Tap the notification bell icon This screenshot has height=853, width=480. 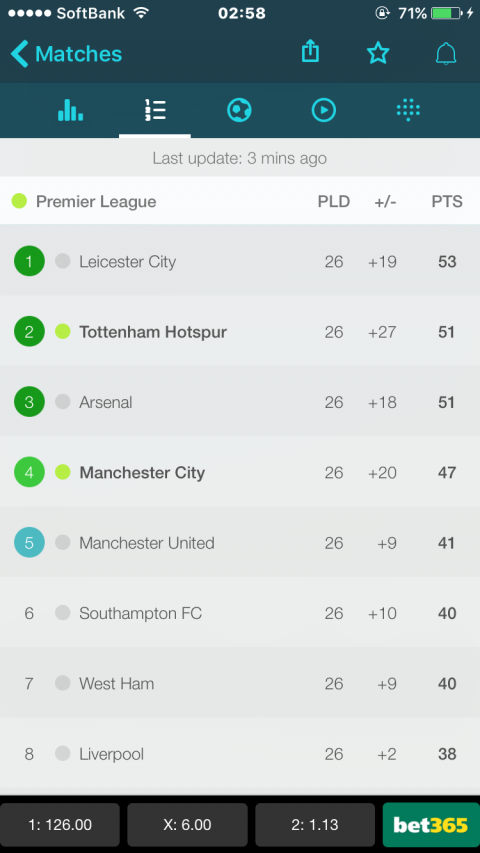click(446, 54)
